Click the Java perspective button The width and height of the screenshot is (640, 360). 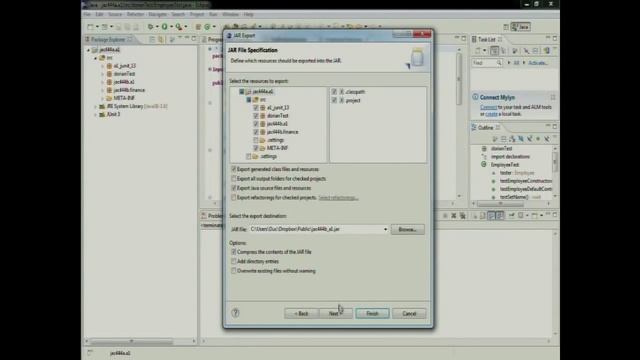point(521,27)
